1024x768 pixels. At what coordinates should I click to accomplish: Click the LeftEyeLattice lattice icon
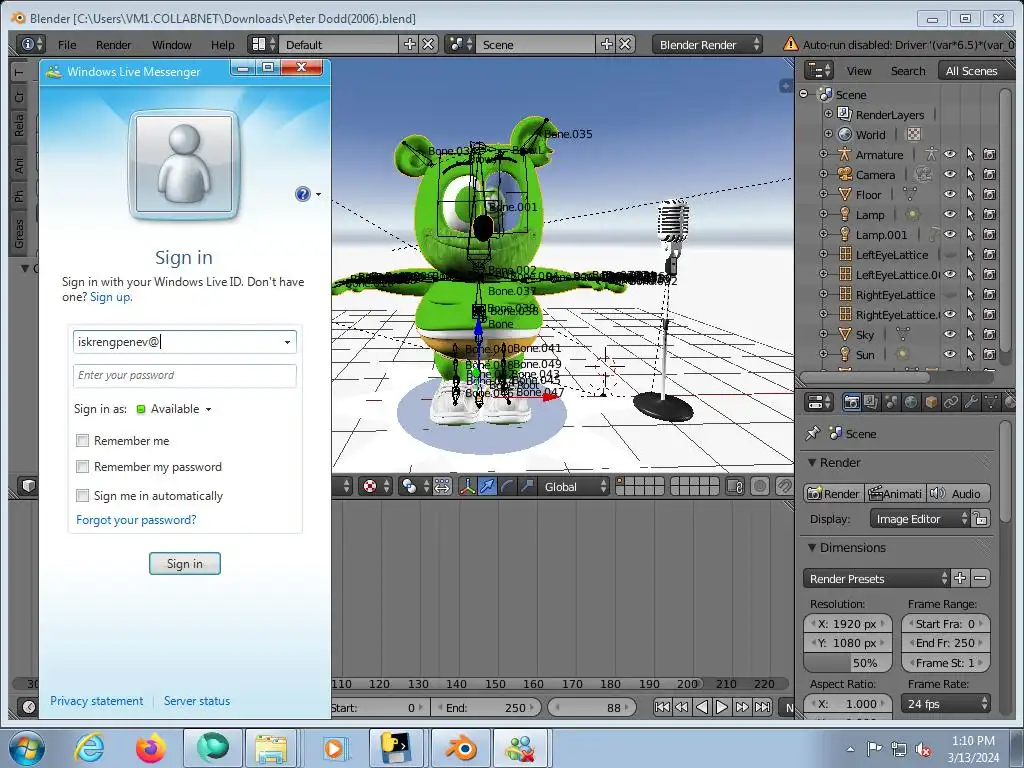point(844,254)
